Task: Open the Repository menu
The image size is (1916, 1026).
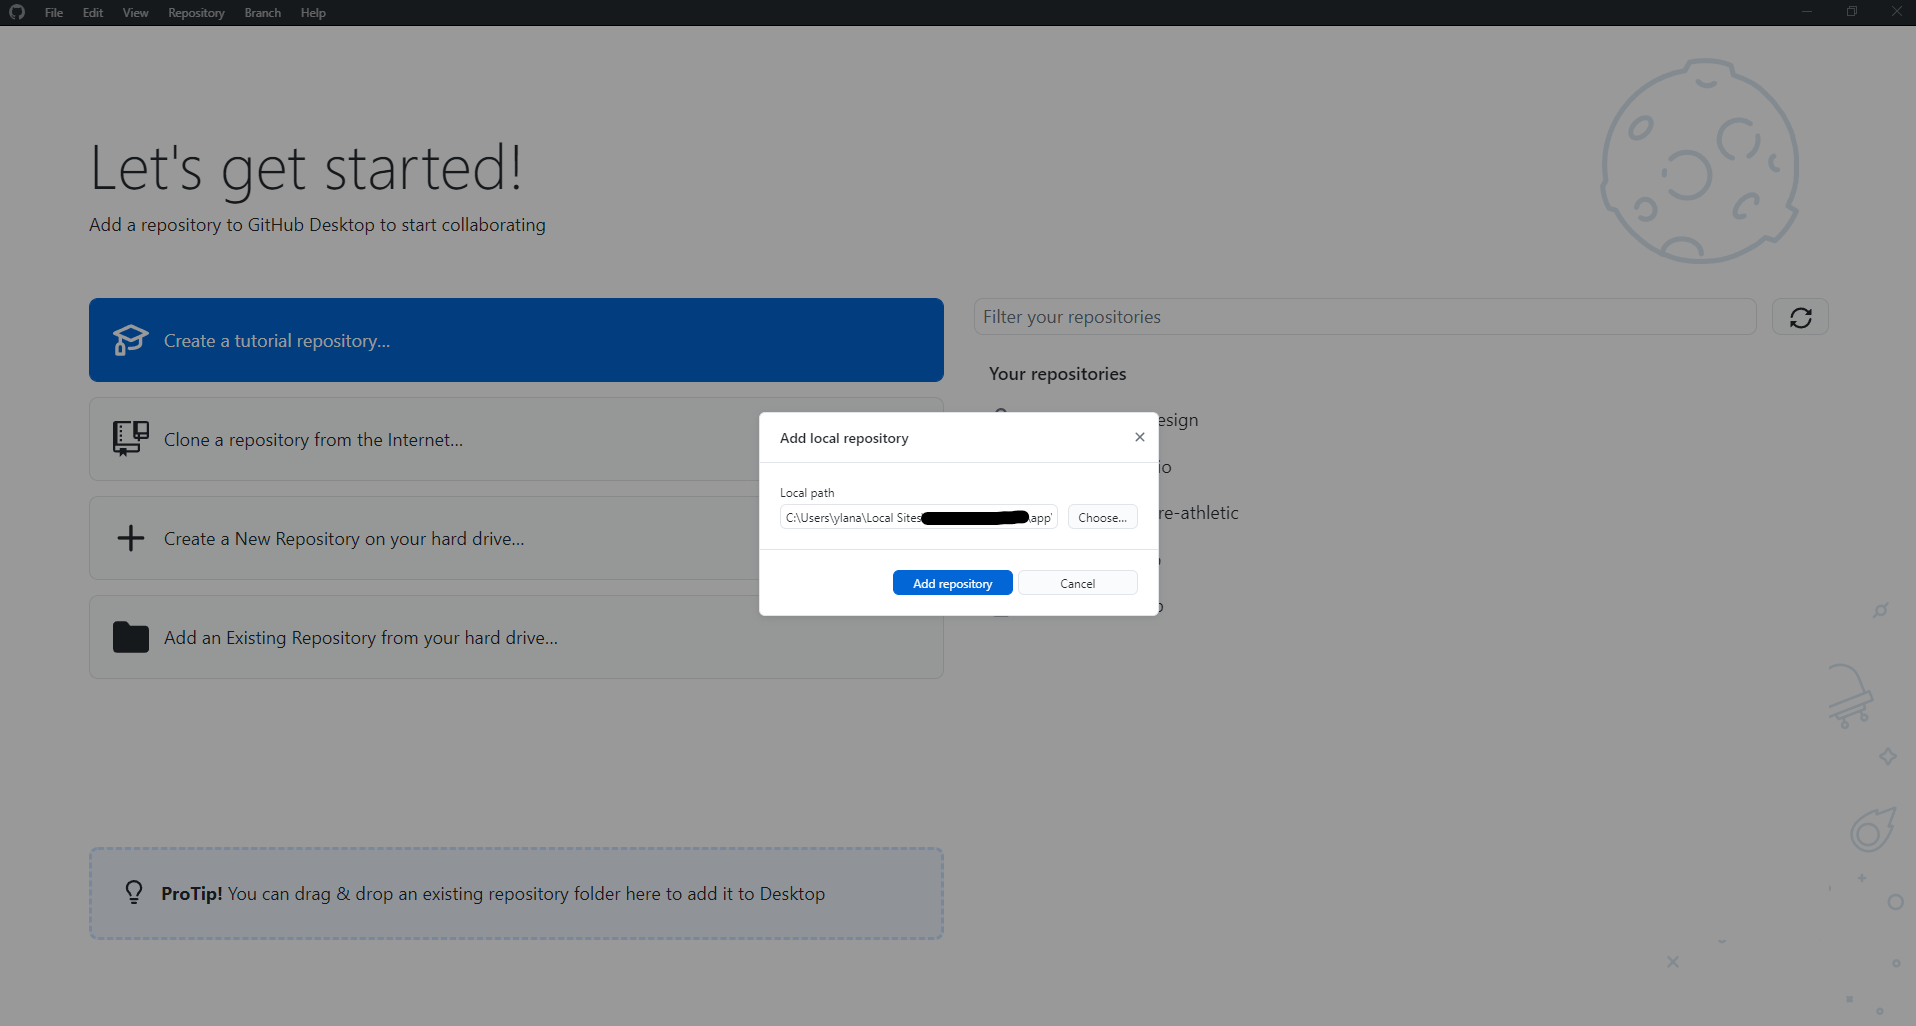Action: tap(196, 13)
